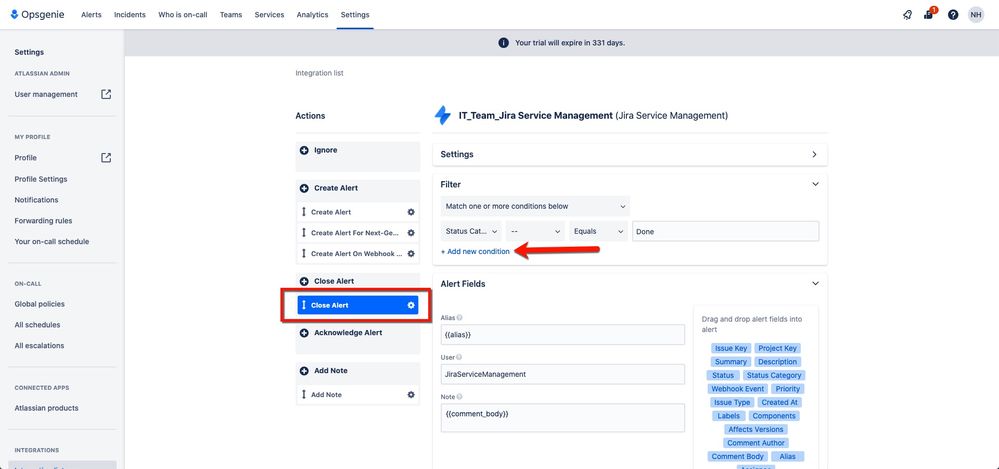Image resolution: width=999 pixels, height=469 pixels.
Task: Select the Create Alert For Next-Gen rule
Action: tap(357, 233)
